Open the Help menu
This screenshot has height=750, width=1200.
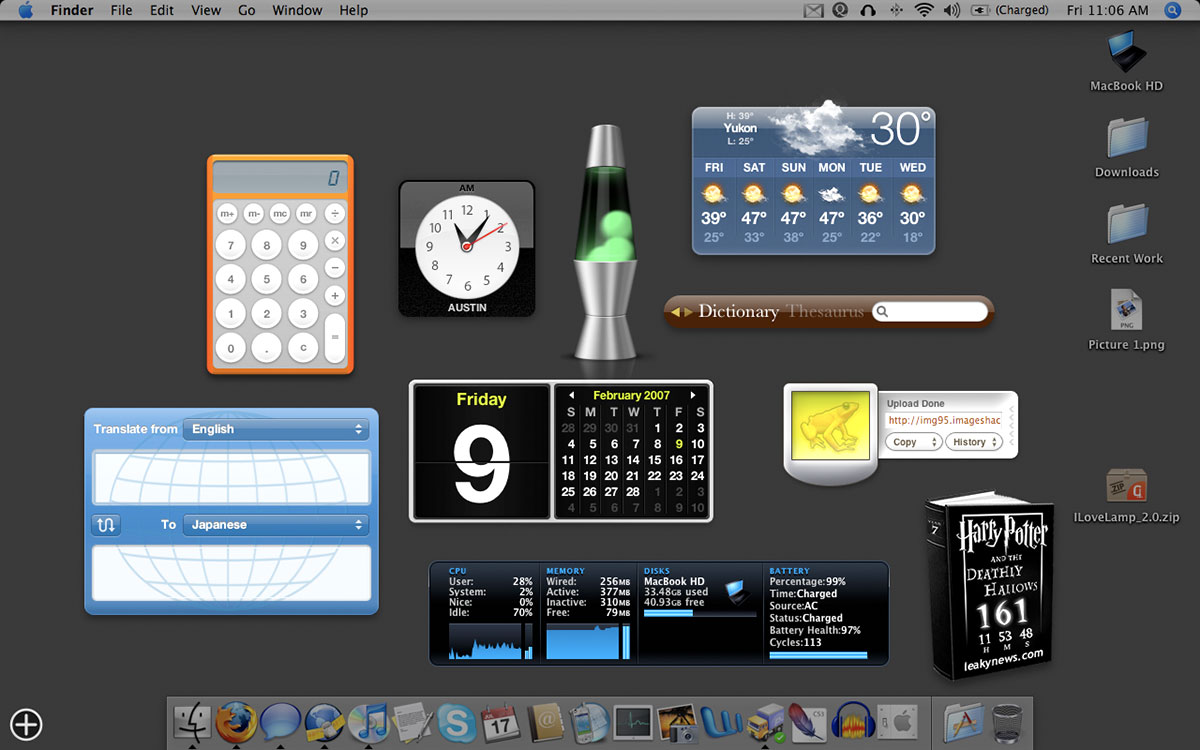pos(354,10)
